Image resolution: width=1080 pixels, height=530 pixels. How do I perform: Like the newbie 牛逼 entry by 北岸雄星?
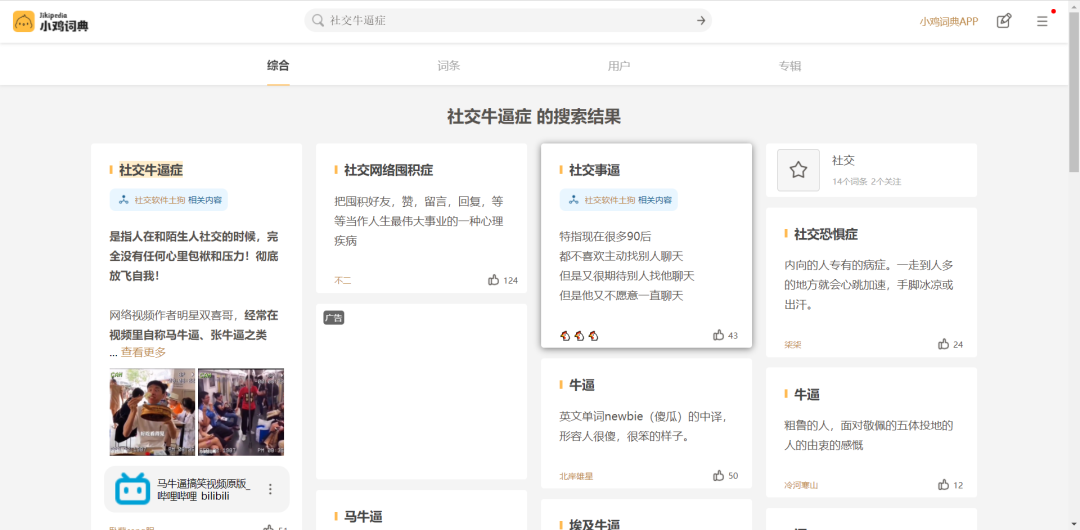coord(718,476)
